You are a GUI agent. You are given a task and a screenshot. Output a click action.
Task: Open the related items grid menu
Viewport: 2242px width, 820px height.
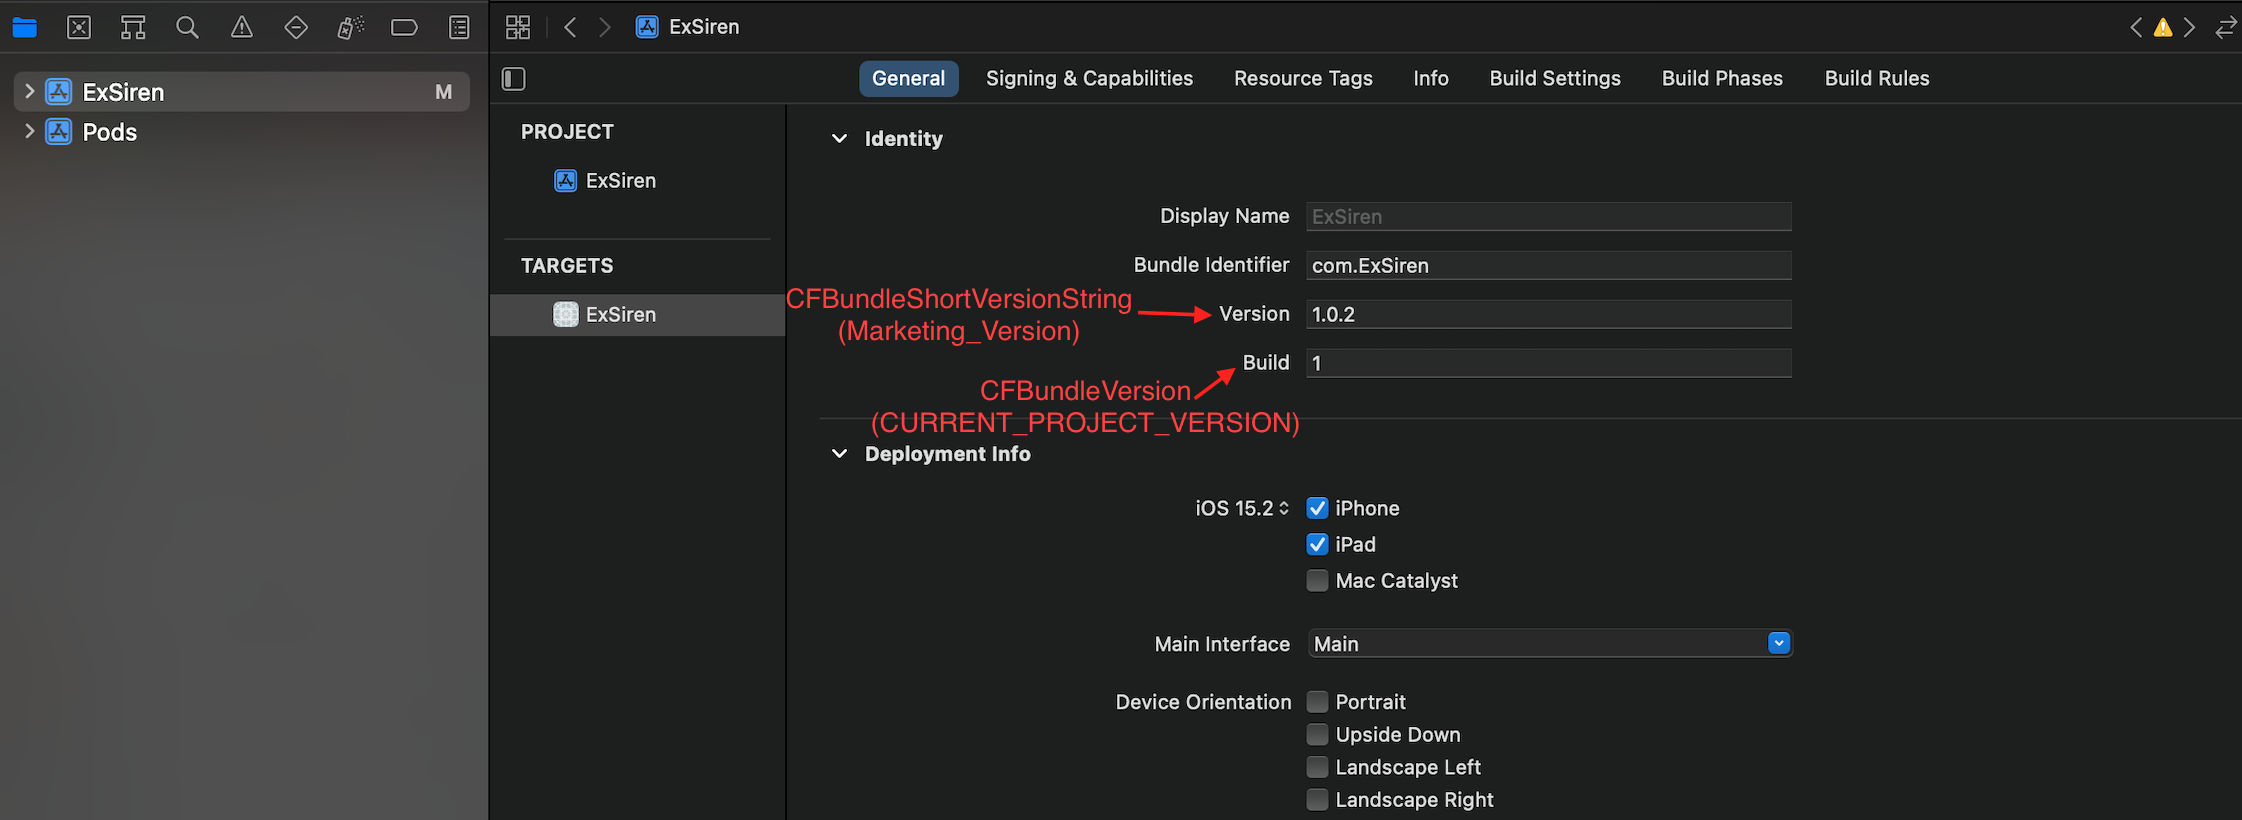coord(518,27)
